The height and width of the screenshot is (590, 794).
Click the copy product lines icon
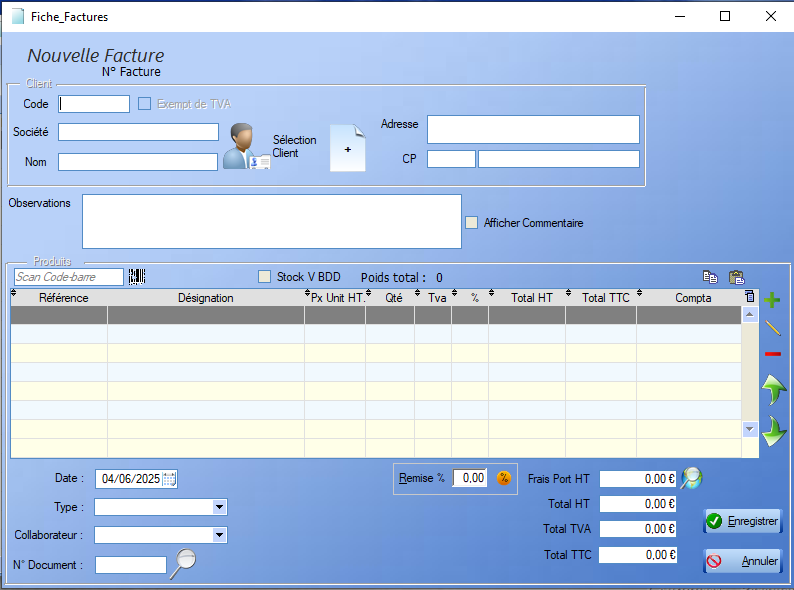(x=710, y=277)
